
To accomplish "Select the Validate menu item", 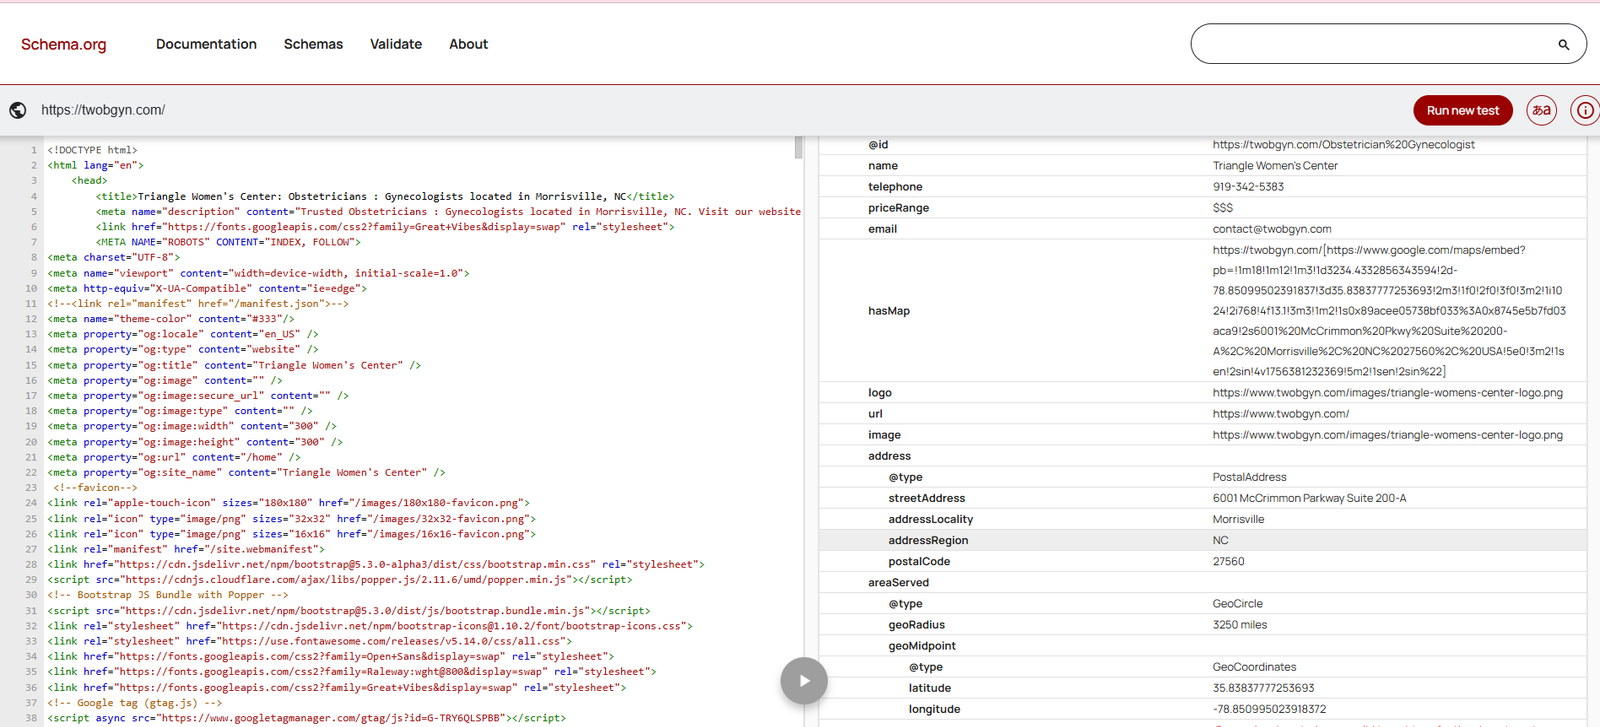I will click(396, 44).
